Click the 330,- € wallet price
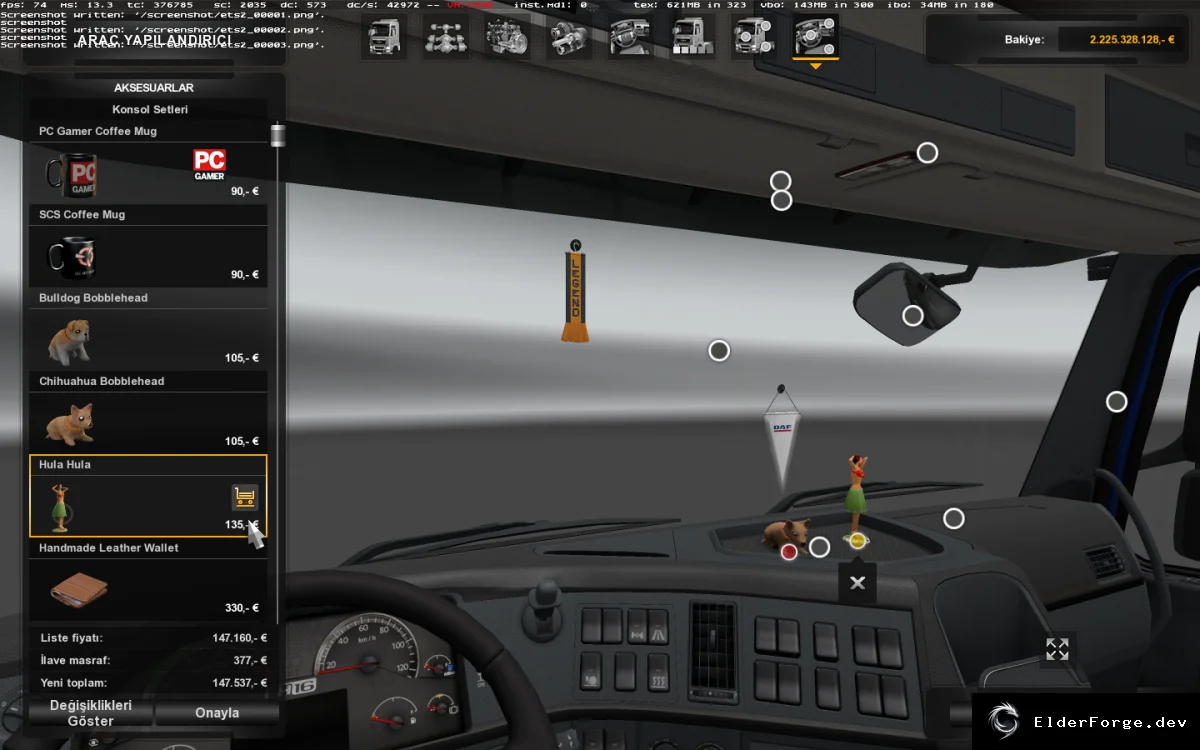 pyautogui.click(x=242, y=608)
